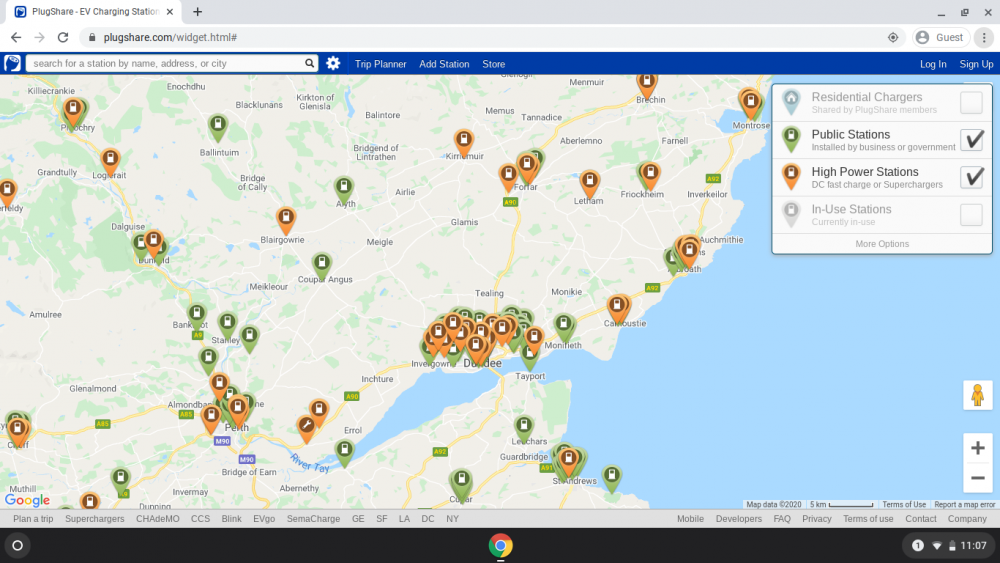The height and width of the screenshot is (563, 1000).
Task: Click Sign Up
Action: [x=976, y=64]
